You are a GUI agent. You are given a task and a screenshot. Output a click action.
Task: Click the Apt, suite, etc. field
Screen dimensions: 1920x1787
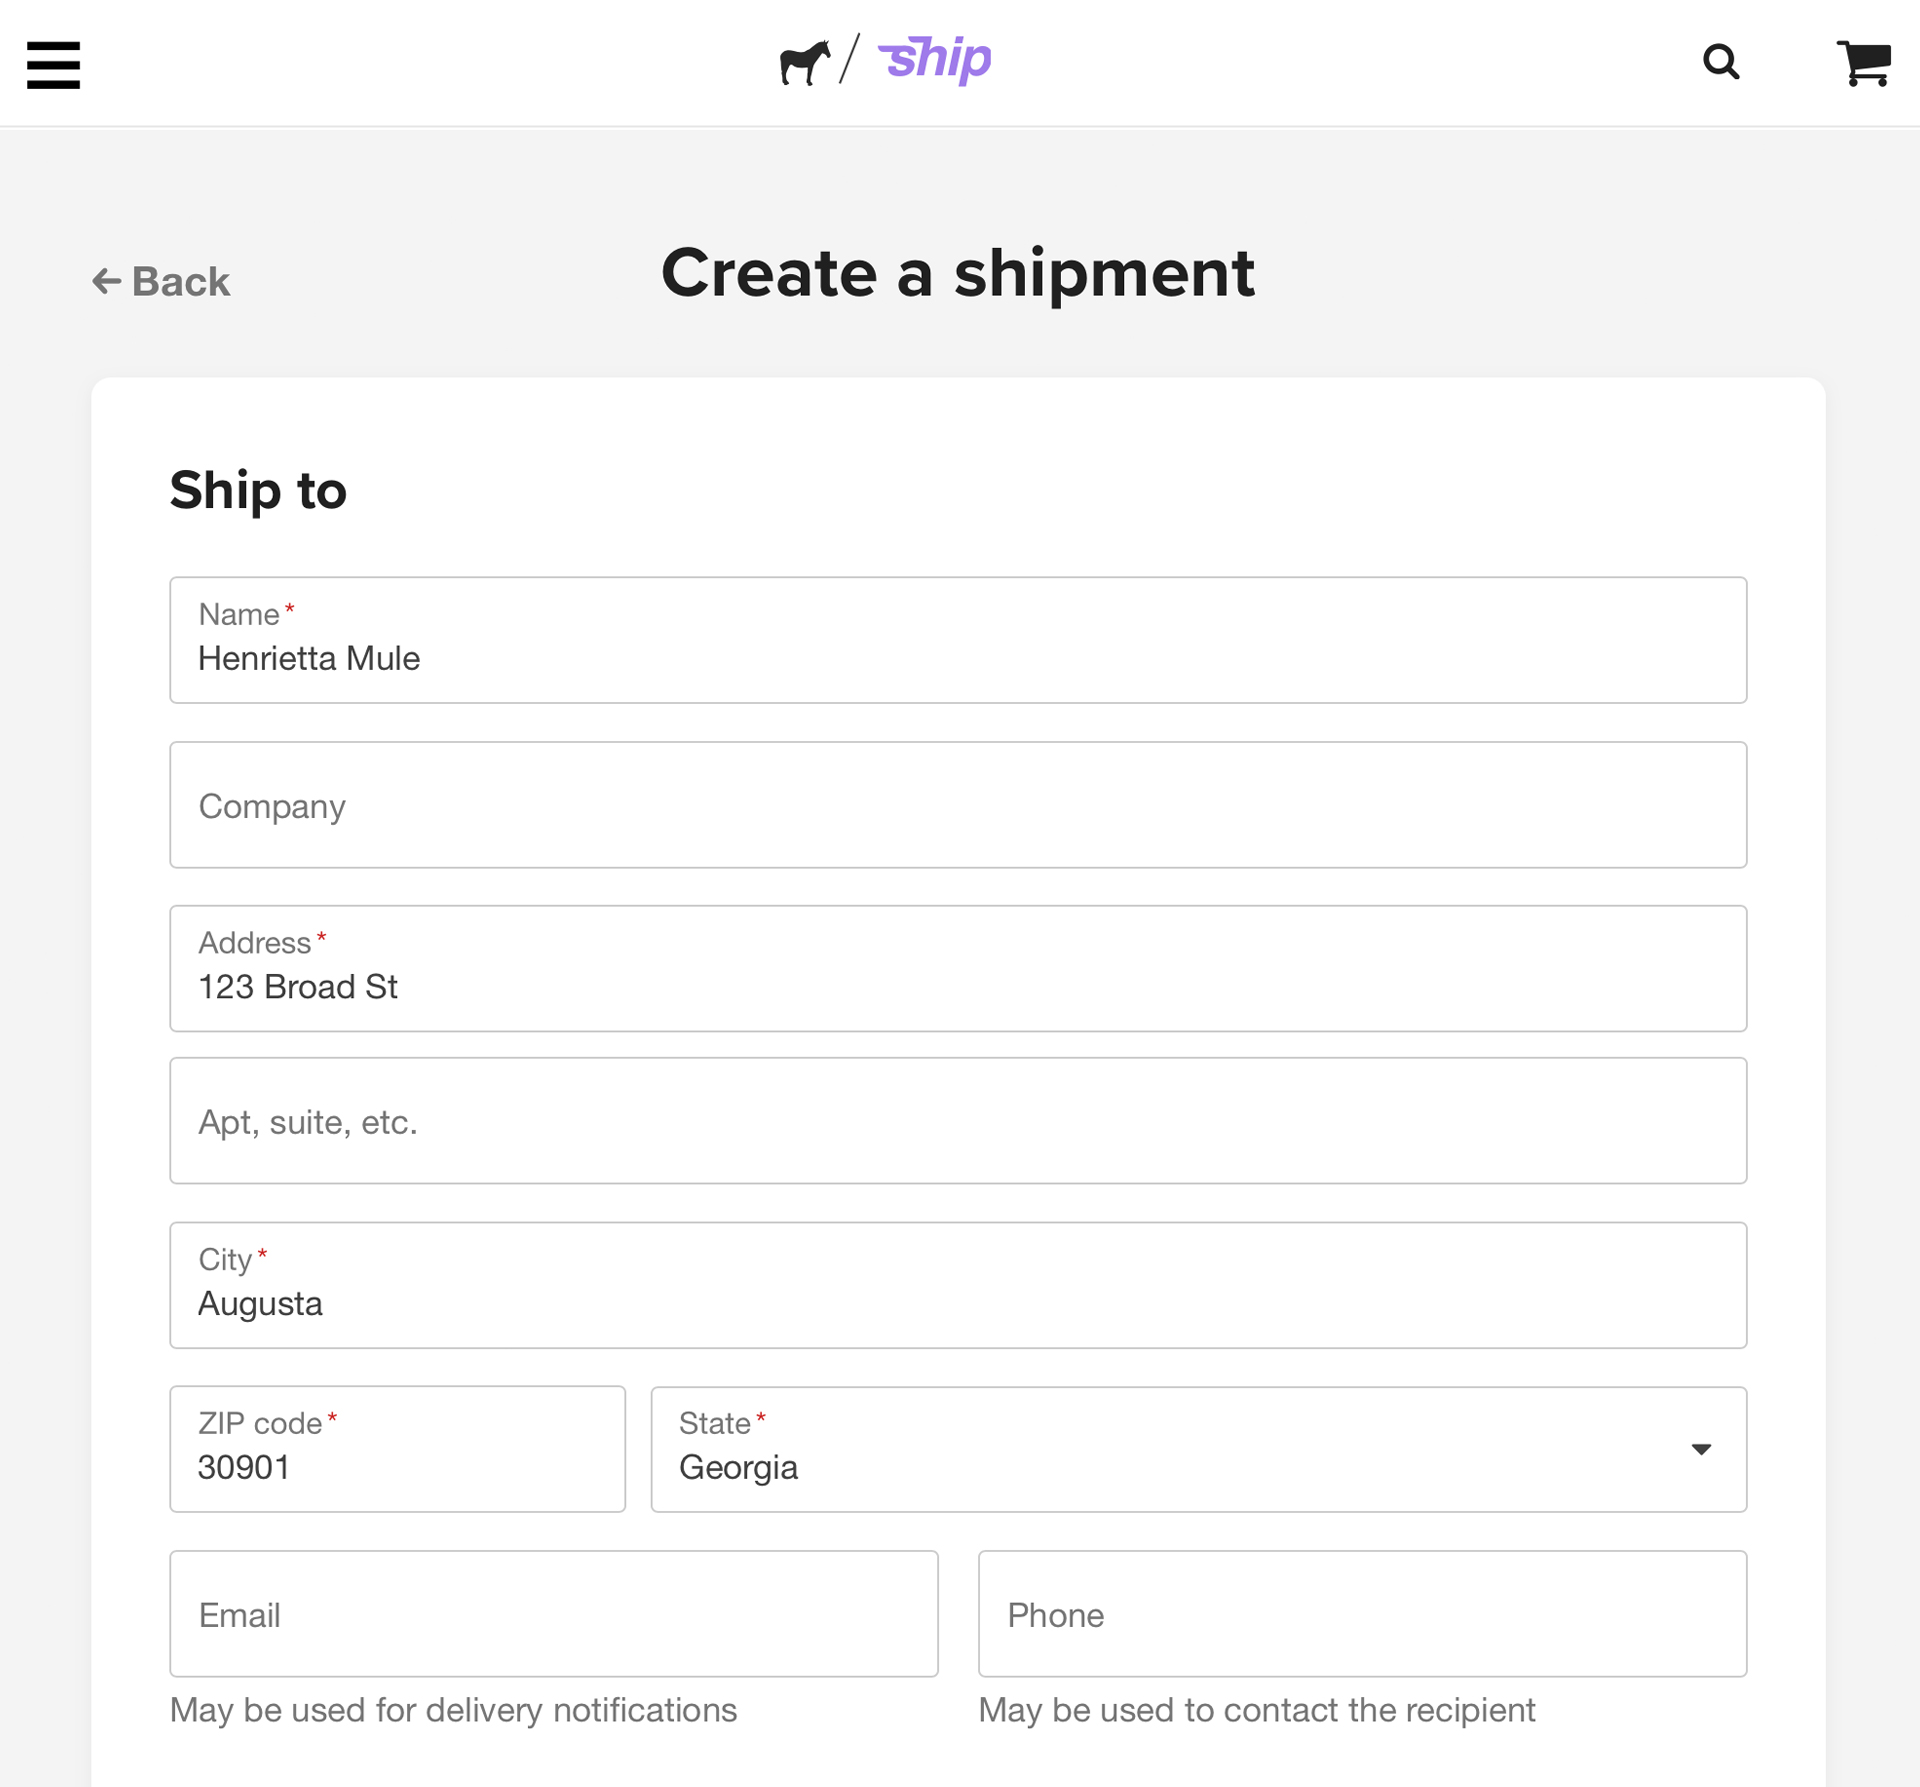pos(958,1120)
